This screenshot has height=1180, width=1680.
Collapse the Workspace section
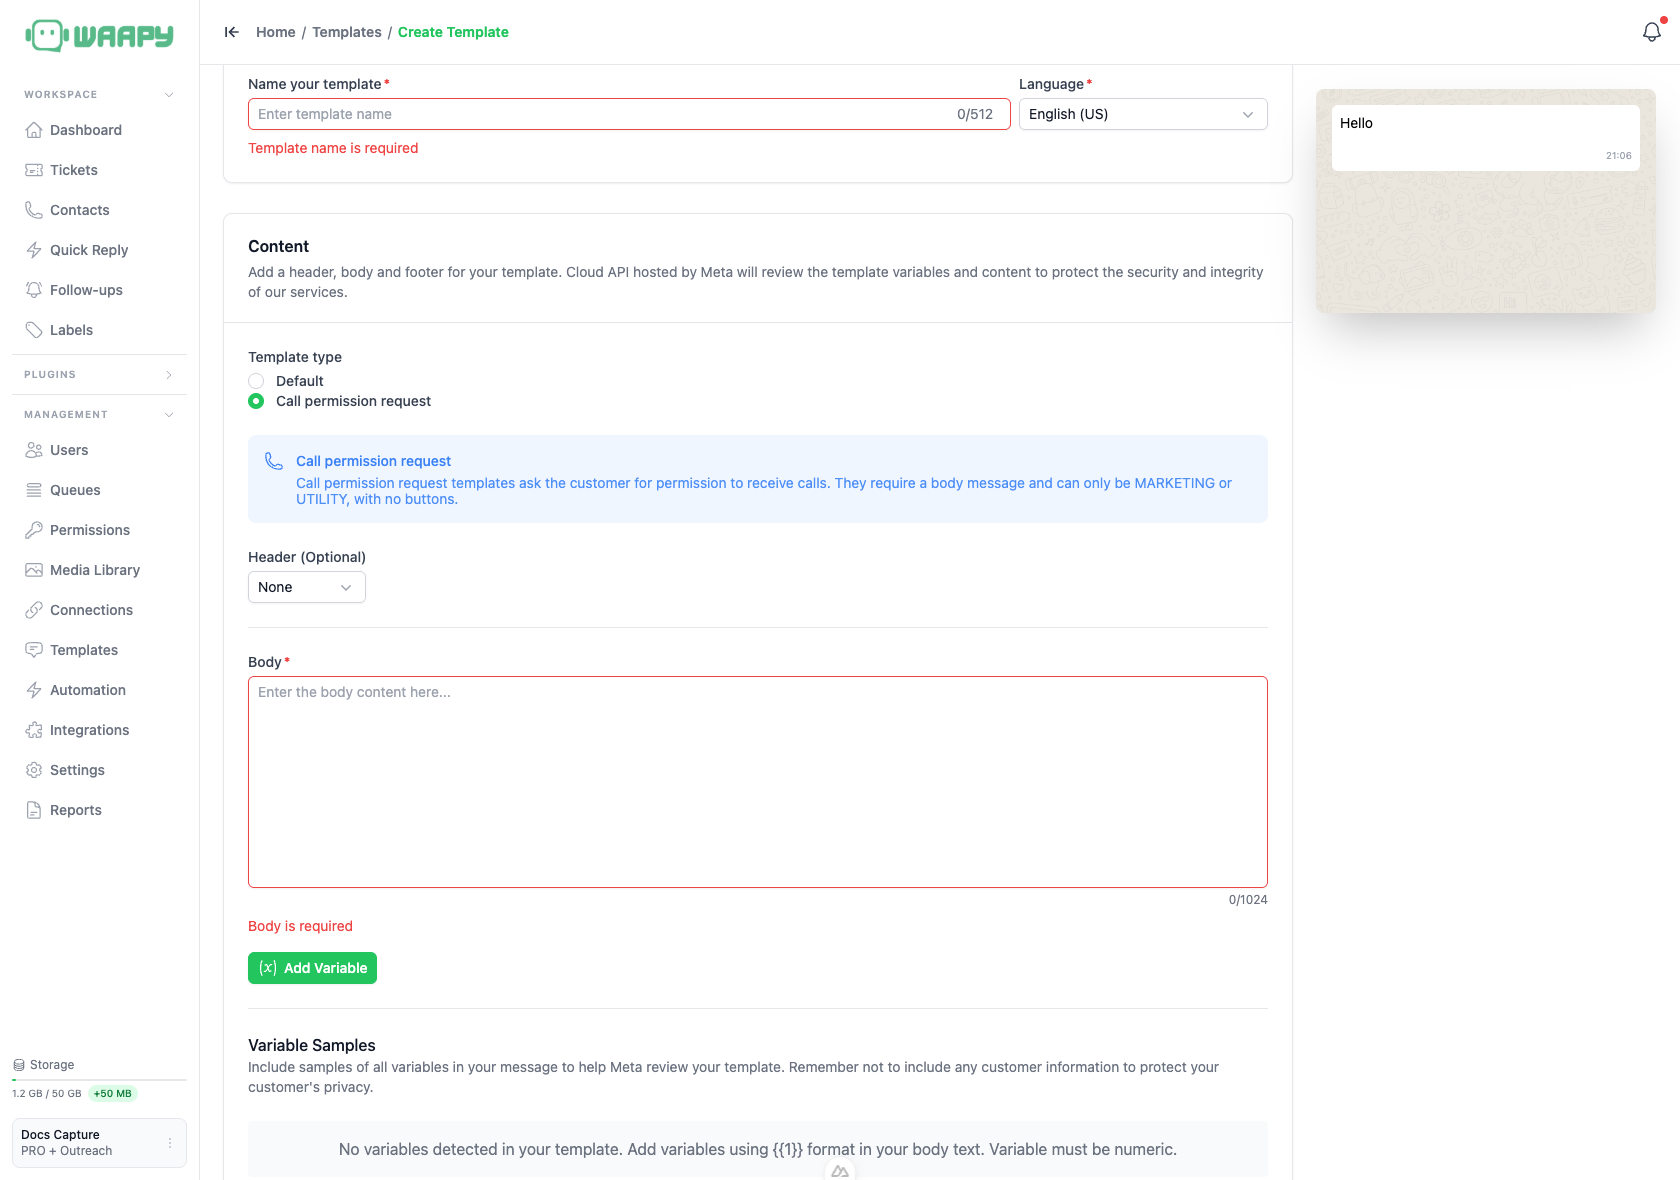(169, 95)
